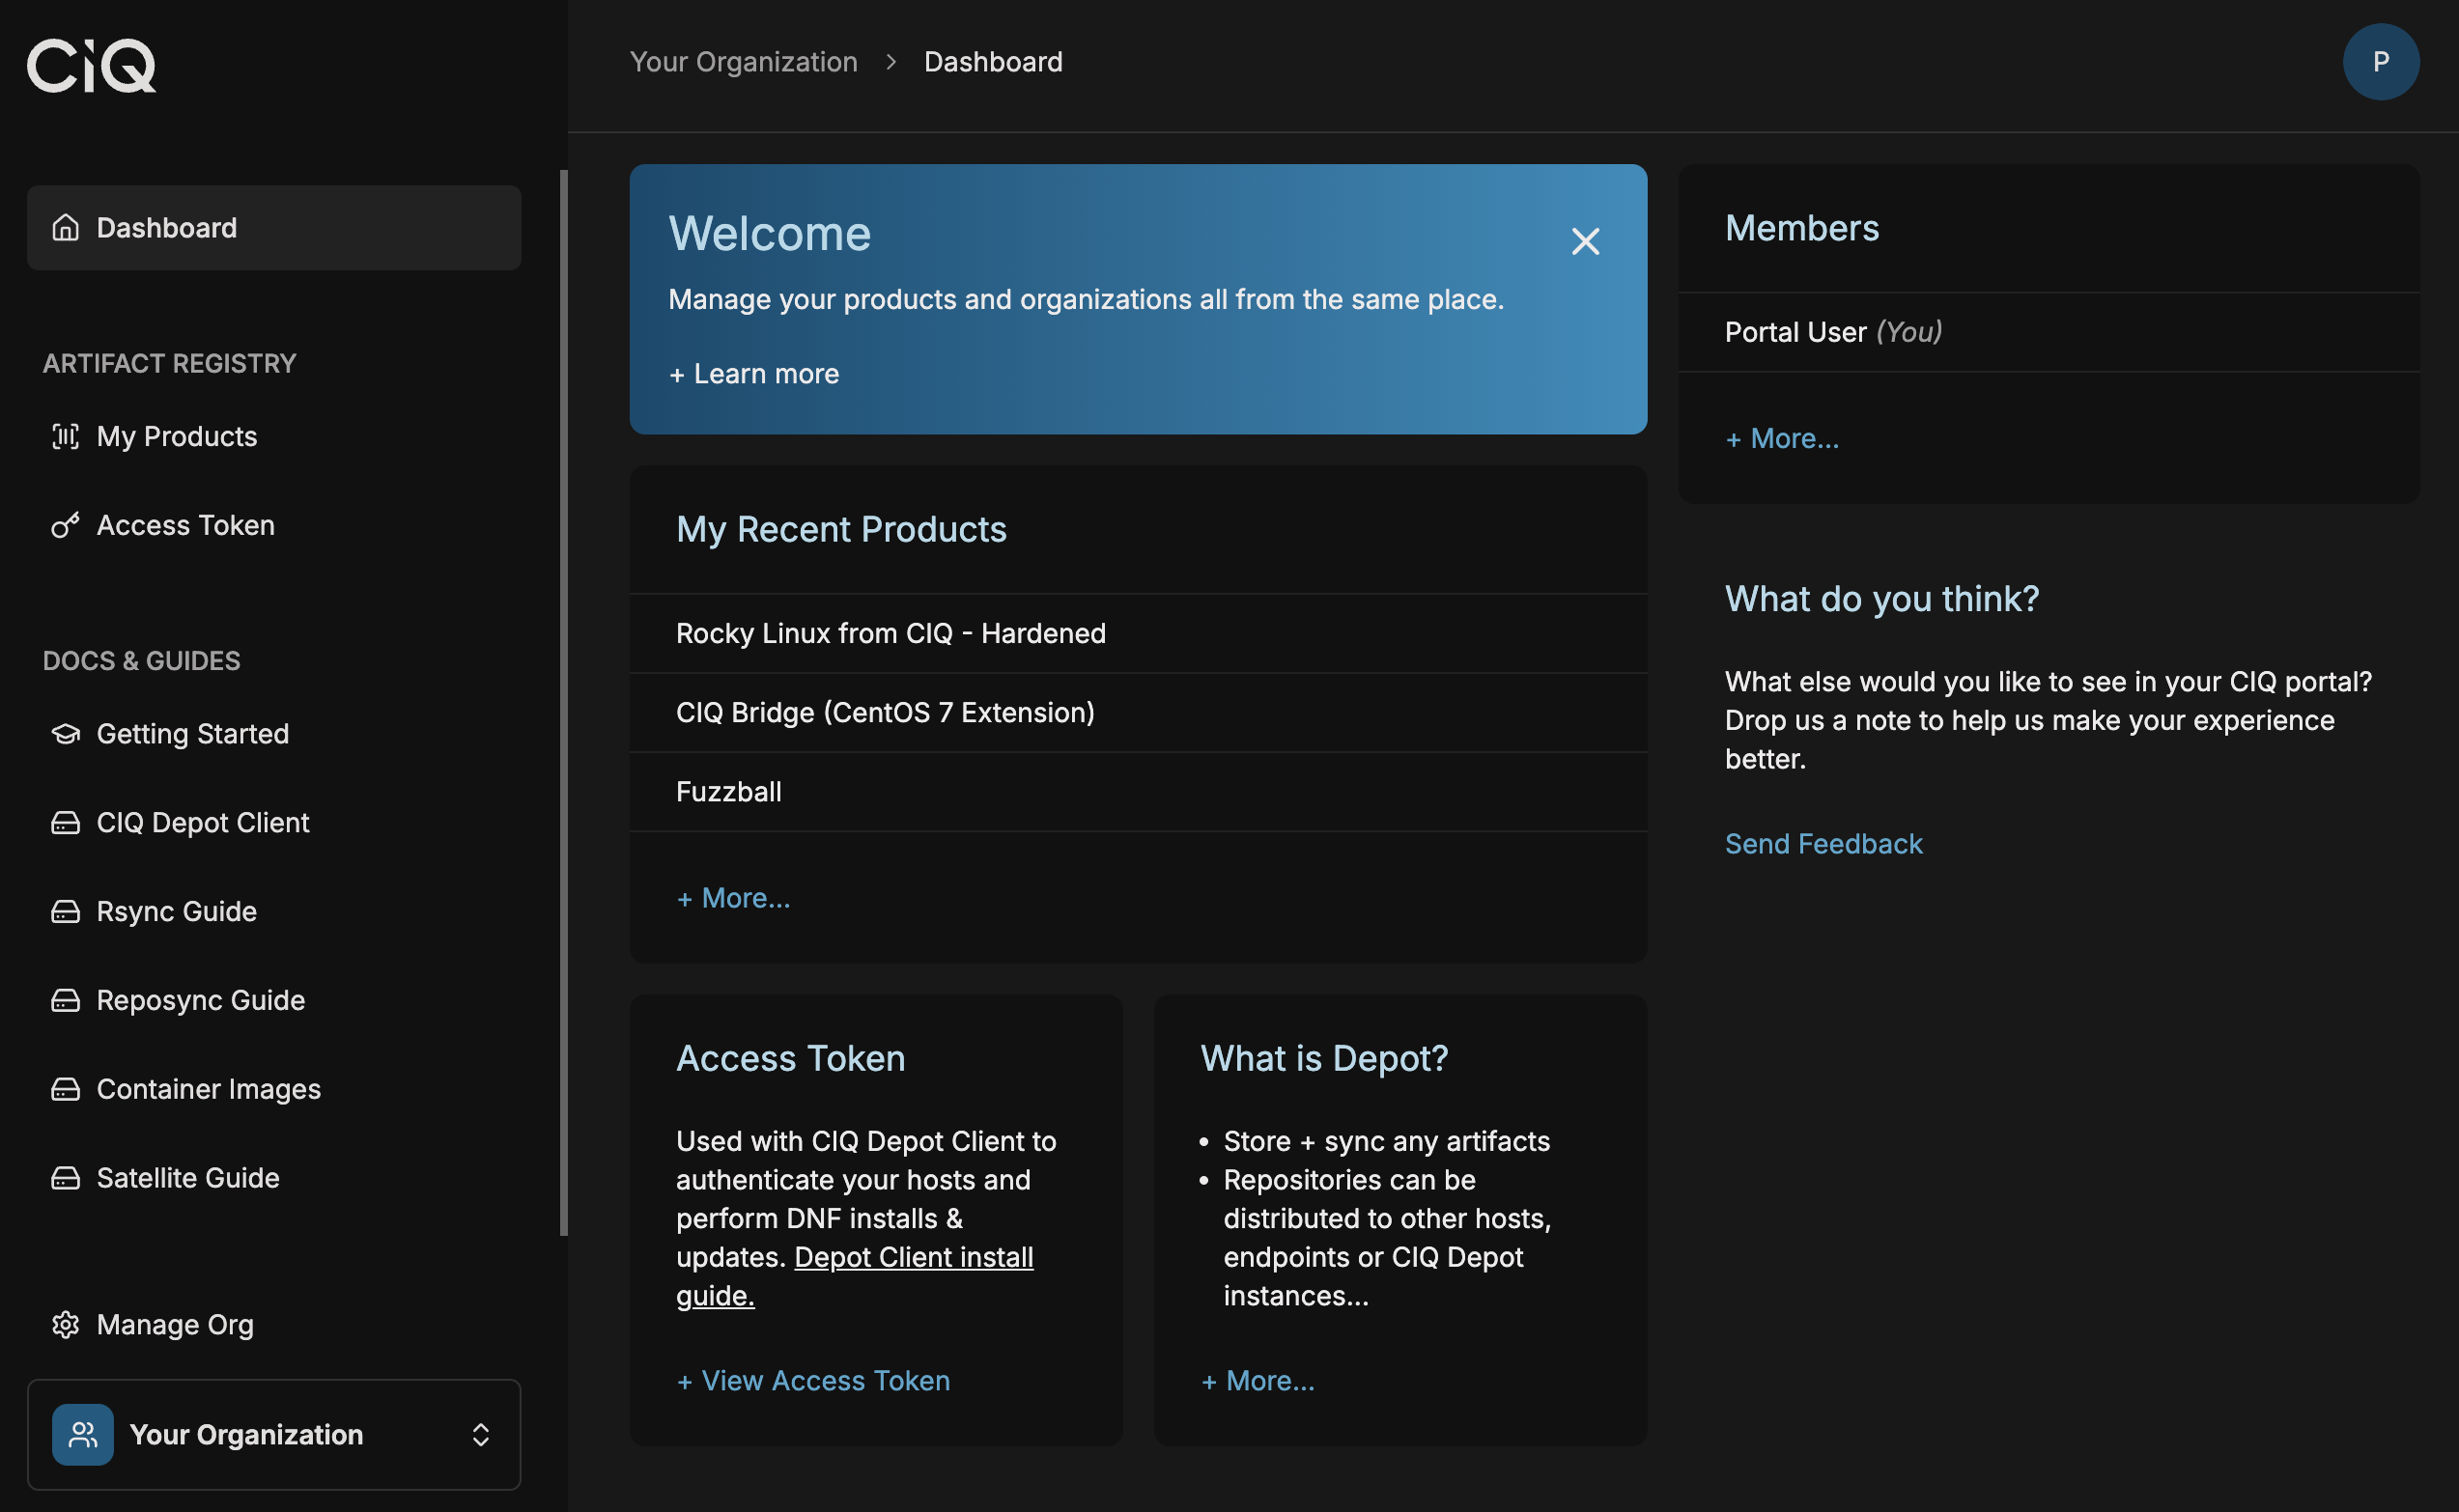Viewport: 2459px width, 1512px height.
Task: Click the Reposync Guide drive icon
Action: (x=65, y=1000)
